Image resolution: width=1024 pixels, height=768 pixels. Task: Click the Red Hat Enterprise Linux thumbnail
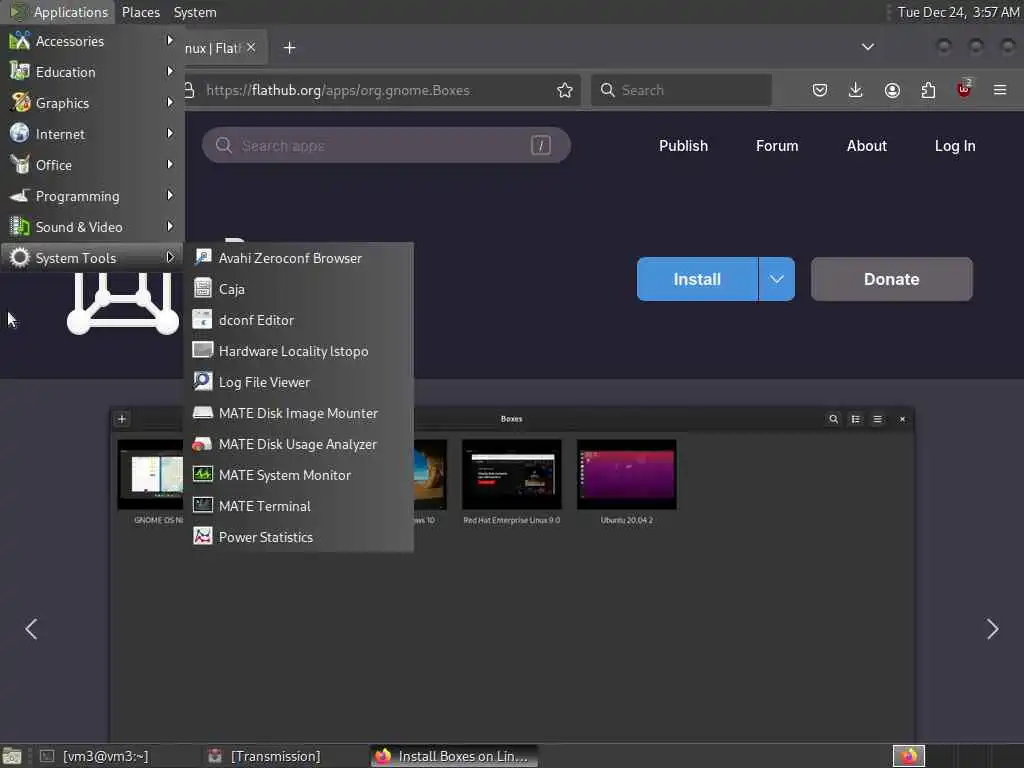click(511, 475)
